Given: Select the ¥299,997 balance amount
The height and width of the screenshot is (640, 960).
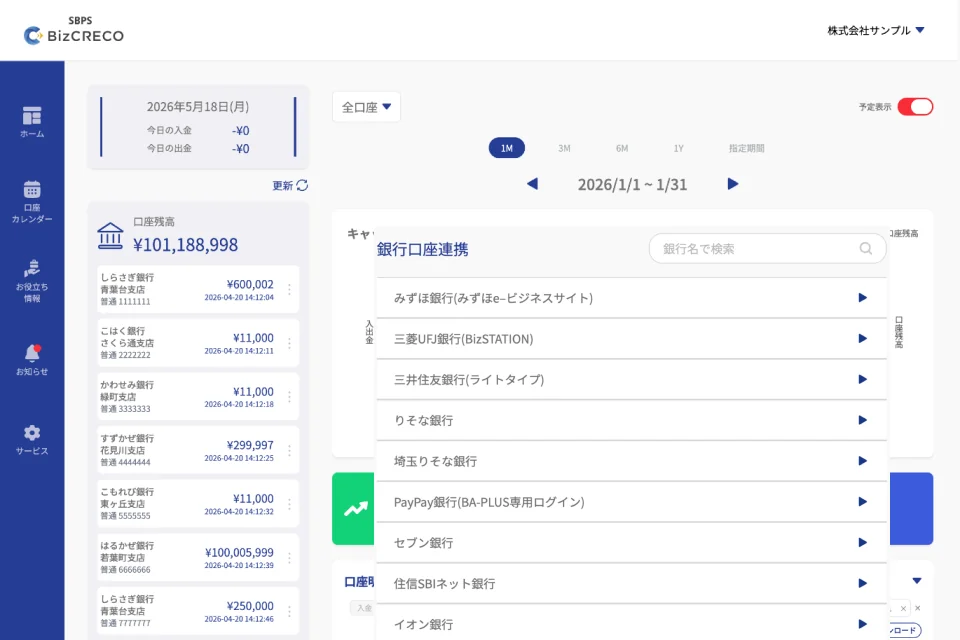Looking at the screenshot, I should (250, 445).
